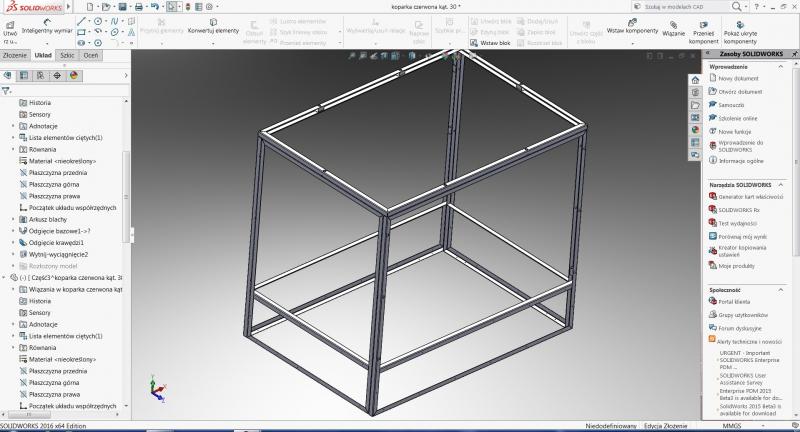
Task: Open the PropertyManager tab icon
Action: click(23, 75)
